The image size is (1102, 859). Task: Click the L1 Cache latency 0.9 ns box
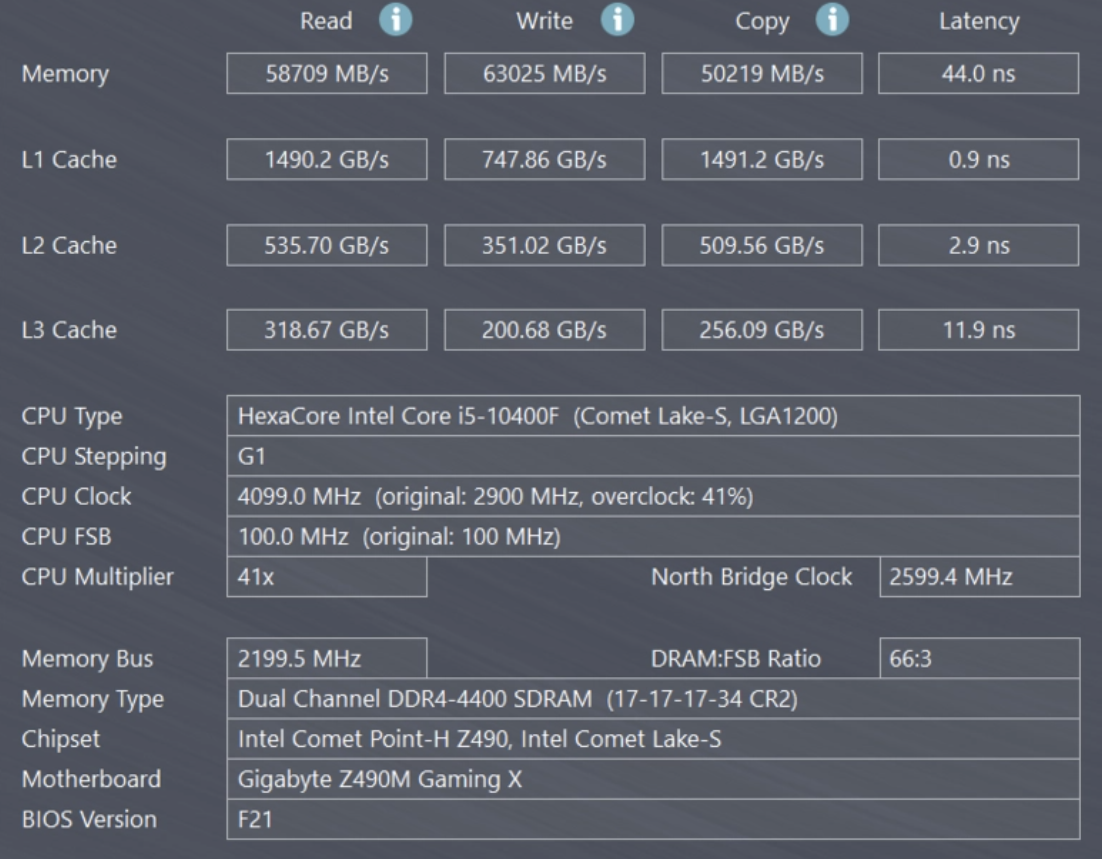click(x=978, y=160)
